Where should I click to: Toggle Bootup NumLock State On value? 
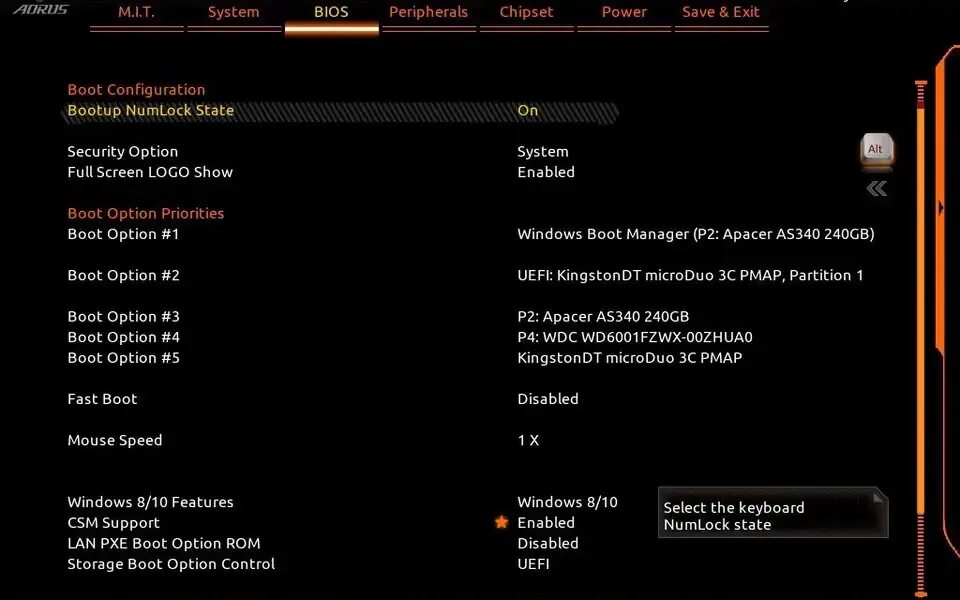click(x=528, y=110)
